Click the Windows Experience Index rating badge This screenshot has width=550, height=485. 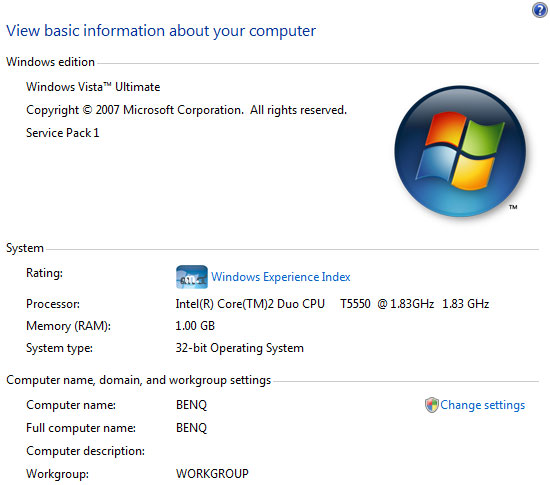tap(192, 277)
